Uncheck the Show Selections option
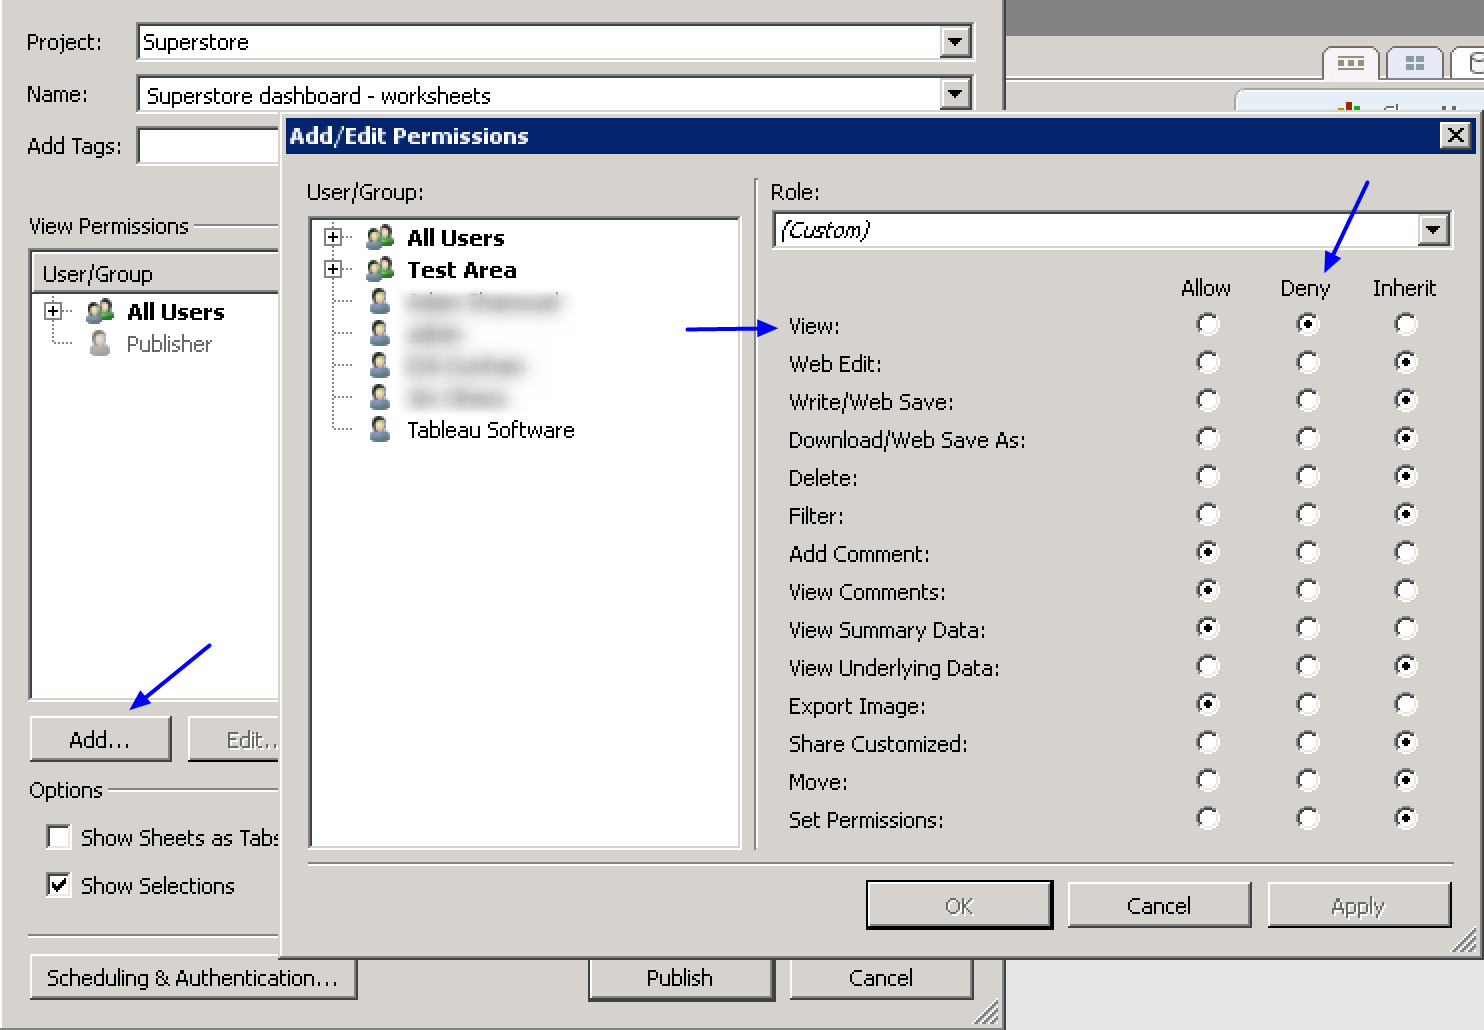The height and width of the screenshot is (1030, 1484). 59,885
